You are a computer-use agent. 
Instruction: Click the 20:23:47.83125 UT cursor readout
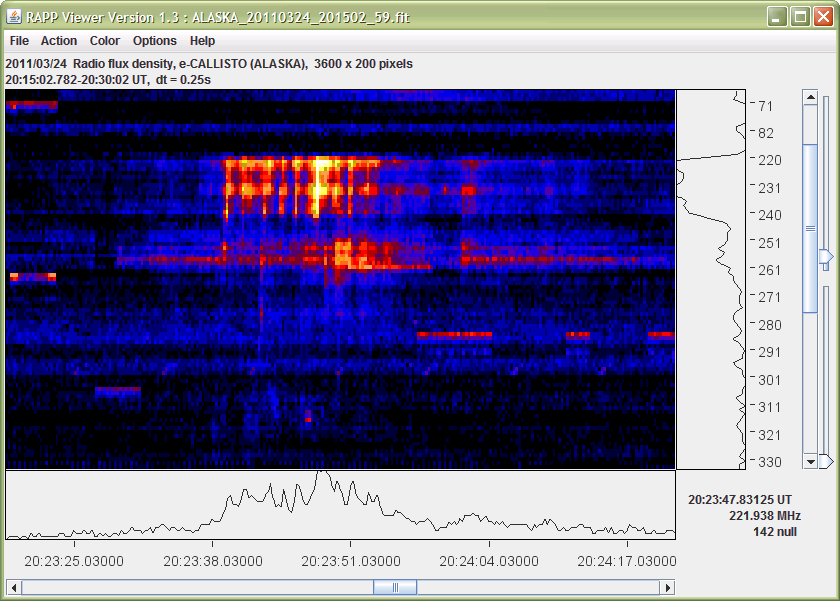pyautogui.click(x=740, y=500)
